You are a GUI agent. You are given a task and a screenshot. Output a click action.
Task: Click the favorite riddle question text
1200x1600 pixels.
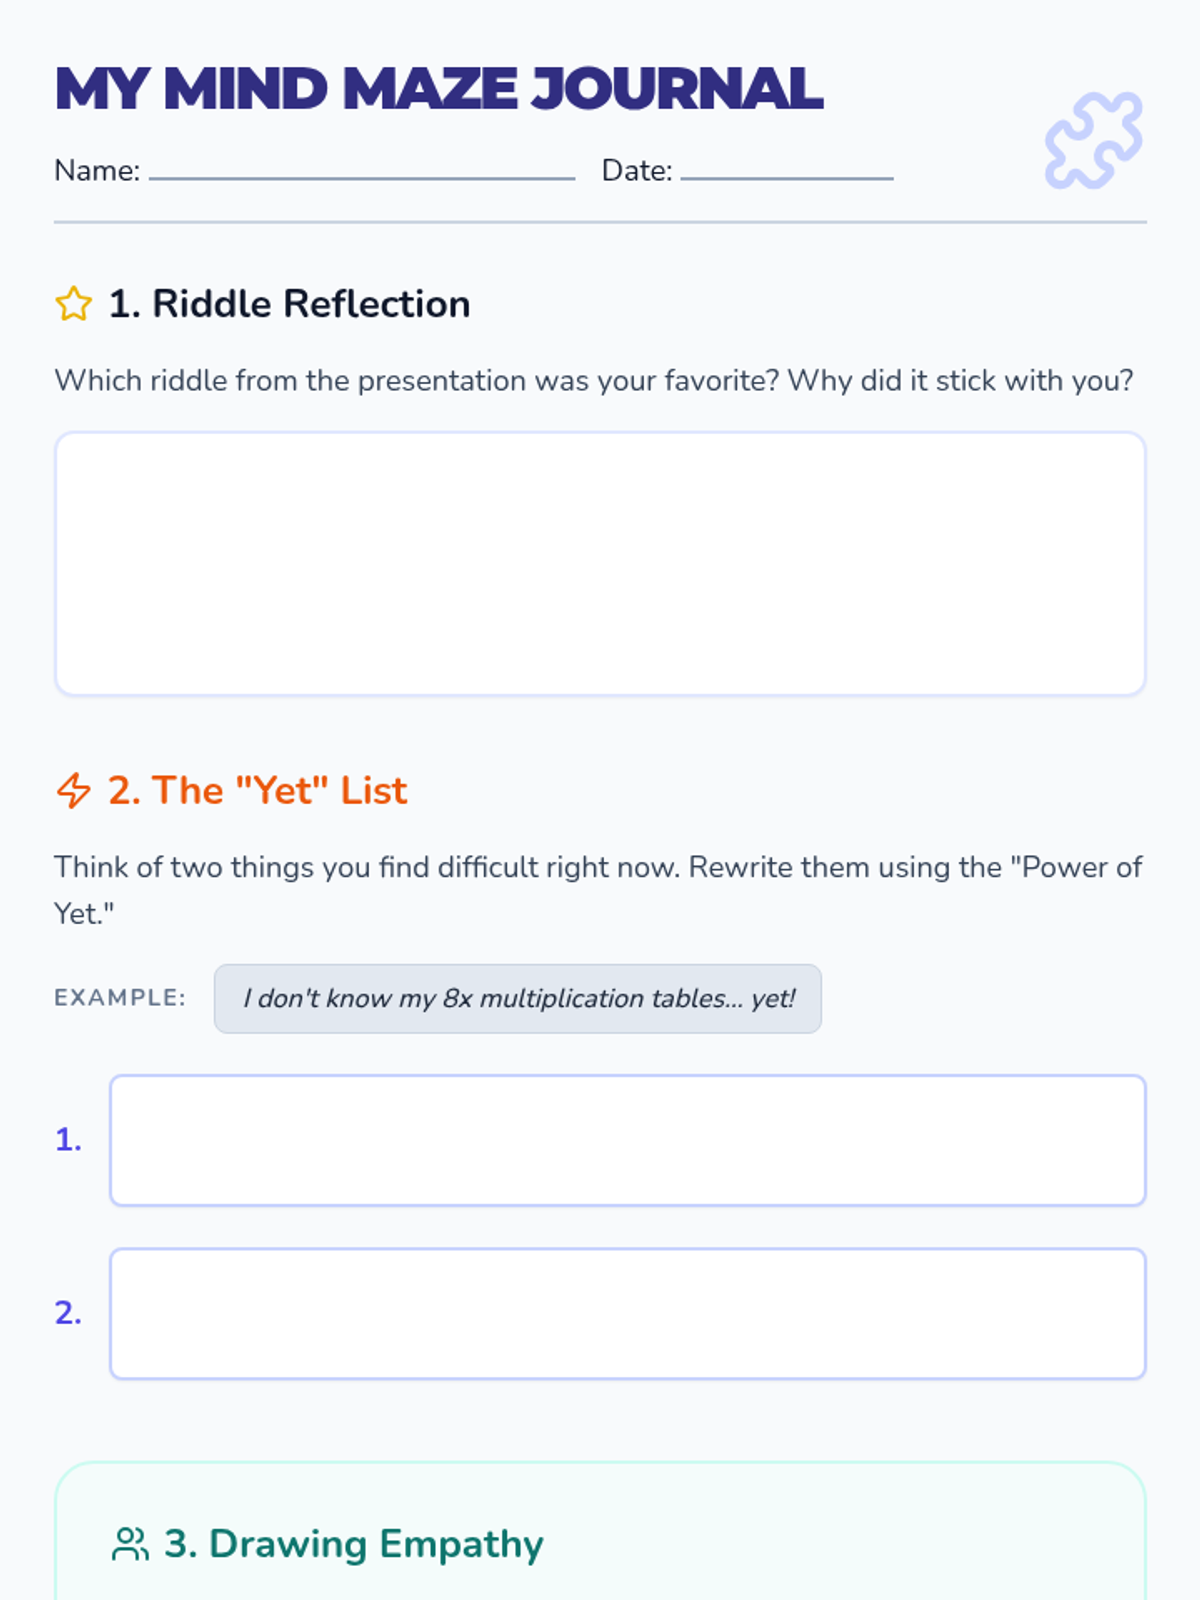[x=594, y=381]
